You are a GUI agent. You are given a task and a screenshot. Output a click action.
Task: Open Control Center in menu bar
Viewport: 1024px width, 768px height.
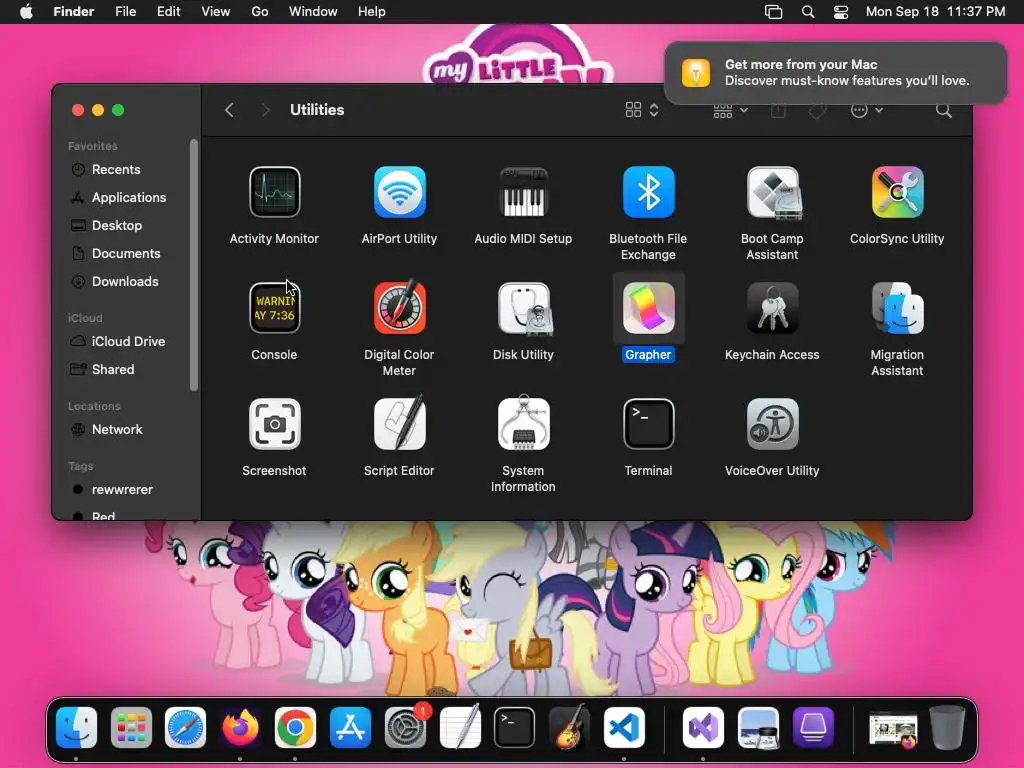(x=841, y=12)
